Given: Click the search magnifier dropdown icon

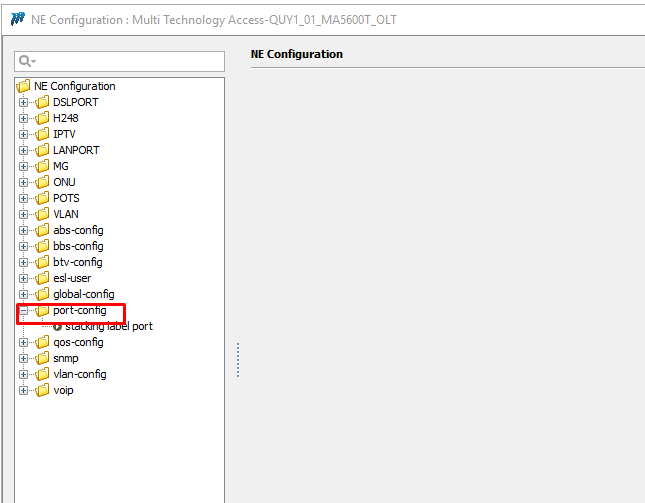Looking at the screenshot, I should [27, 61].
